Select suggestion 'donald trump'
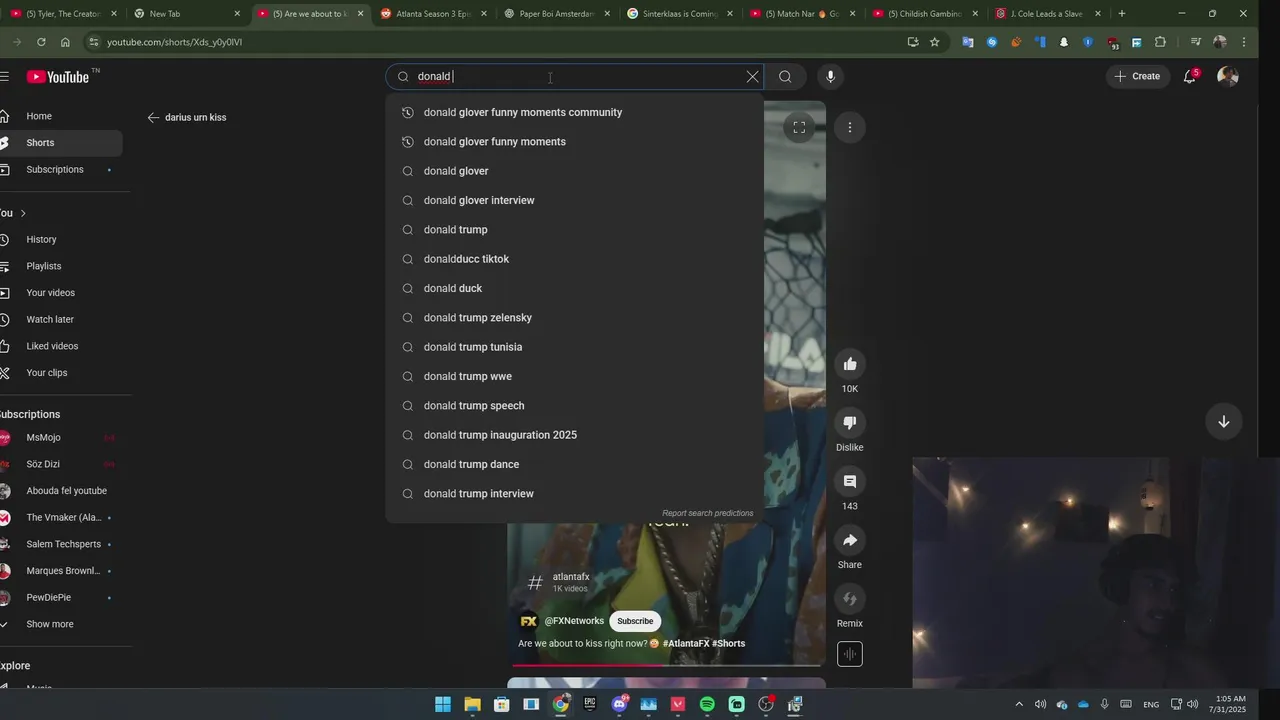Image resolution: width=1280 pixels, height=720 pixels. click(x=575, y=230)
